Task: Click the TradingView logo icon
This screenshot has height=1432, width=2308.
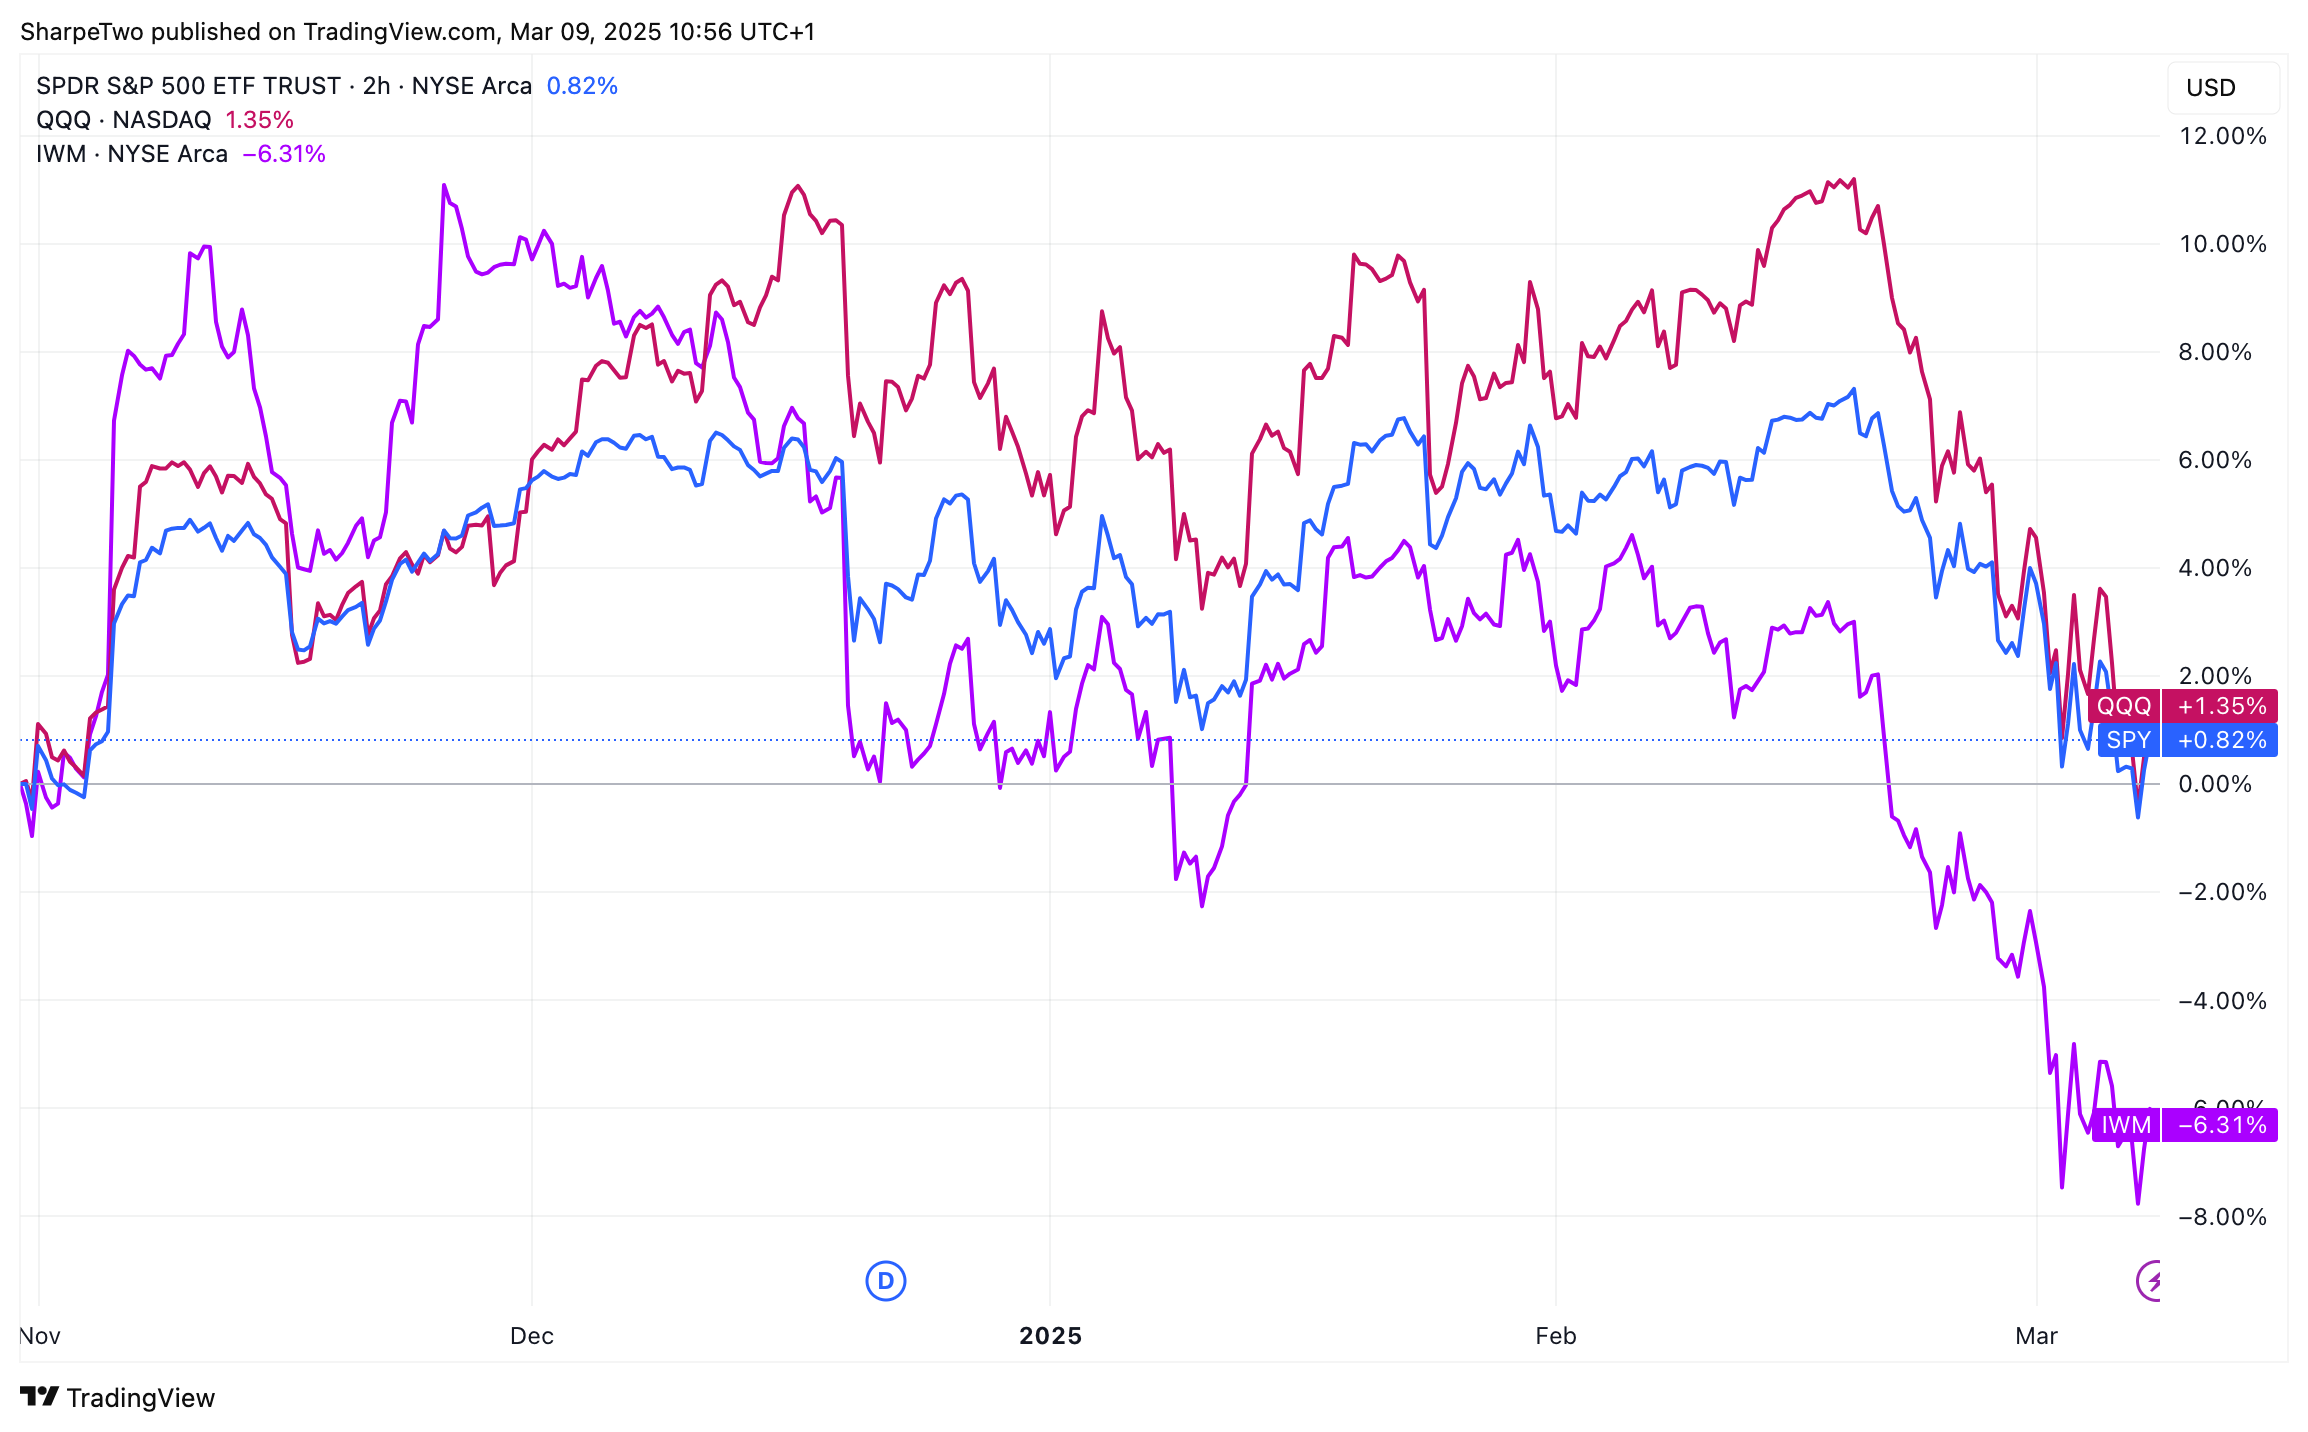Action: tap(39, 1397)
